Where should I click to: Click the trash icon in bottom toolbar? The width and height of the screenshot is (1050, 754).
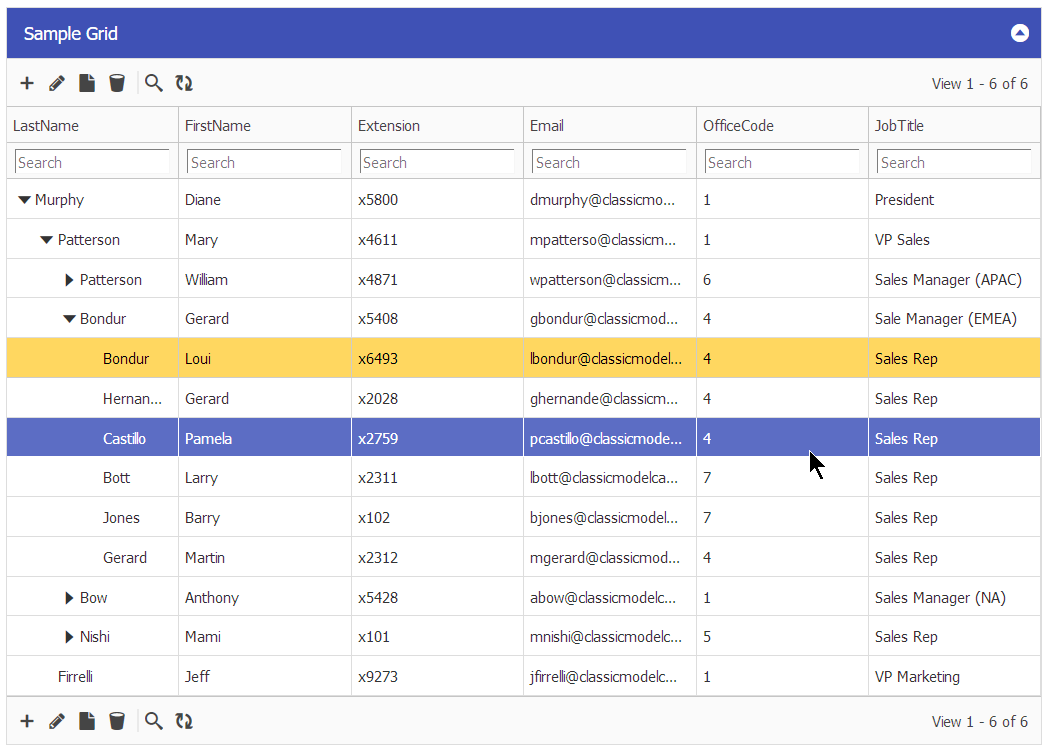click(117, 721)
